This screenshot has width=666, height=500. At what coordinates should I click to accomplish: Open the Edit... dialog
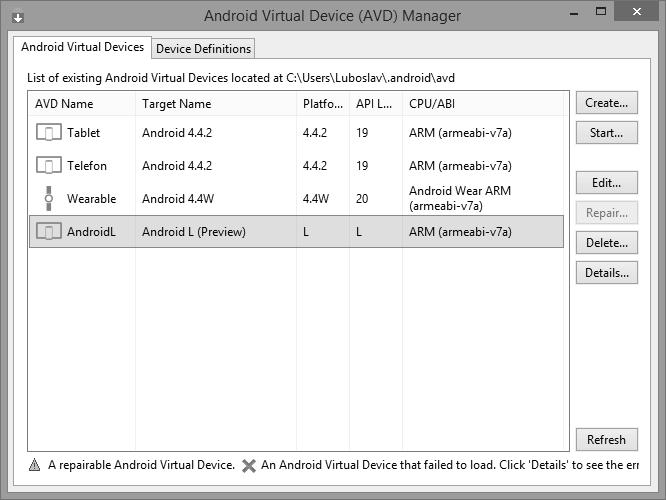(x=606, y=183)
